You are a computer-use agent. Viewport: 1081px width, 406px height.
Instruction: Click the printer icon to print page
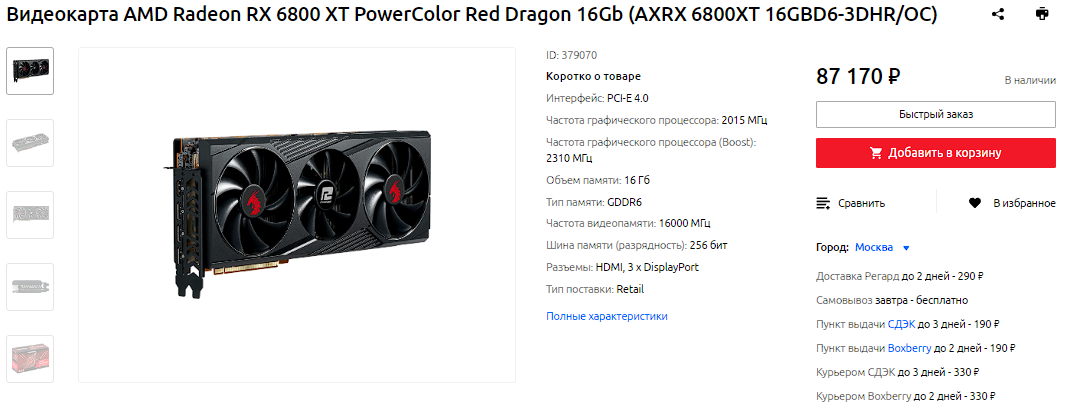pyautogui.click(x=1042, y=14)
